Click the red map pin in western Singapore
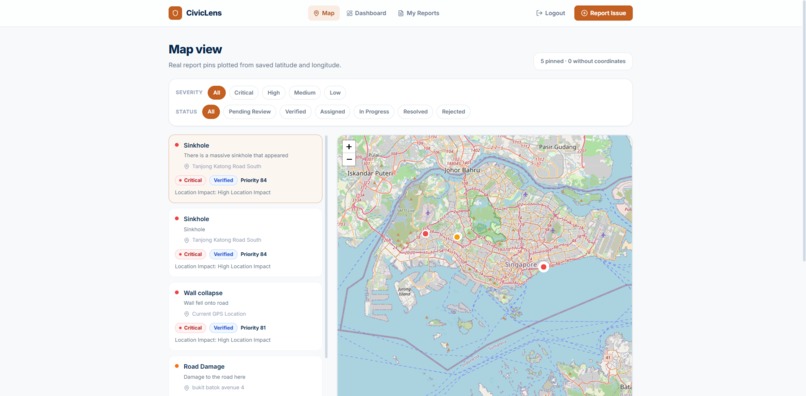Screen dimensions: 806x396 (425, 233)
